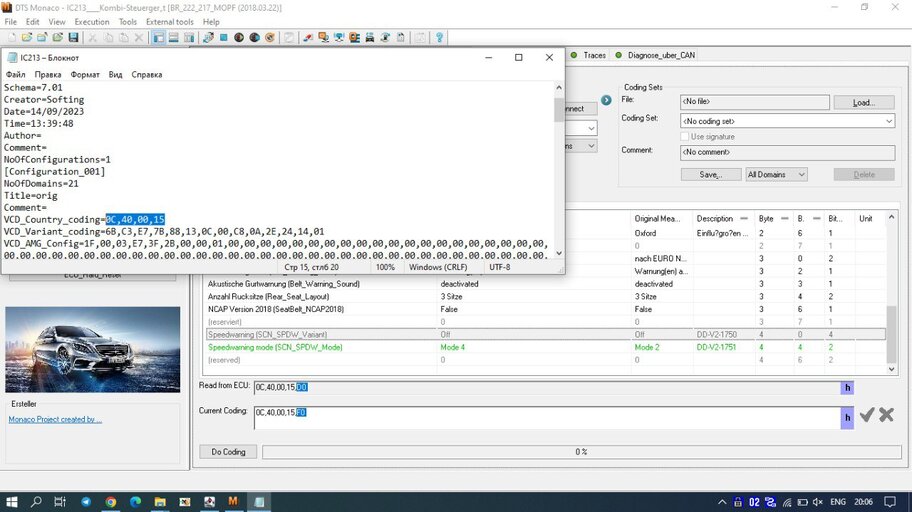912x512 pixels.
Task: Click the ENG language indicator in system tray
Action: tap(838, 502)
